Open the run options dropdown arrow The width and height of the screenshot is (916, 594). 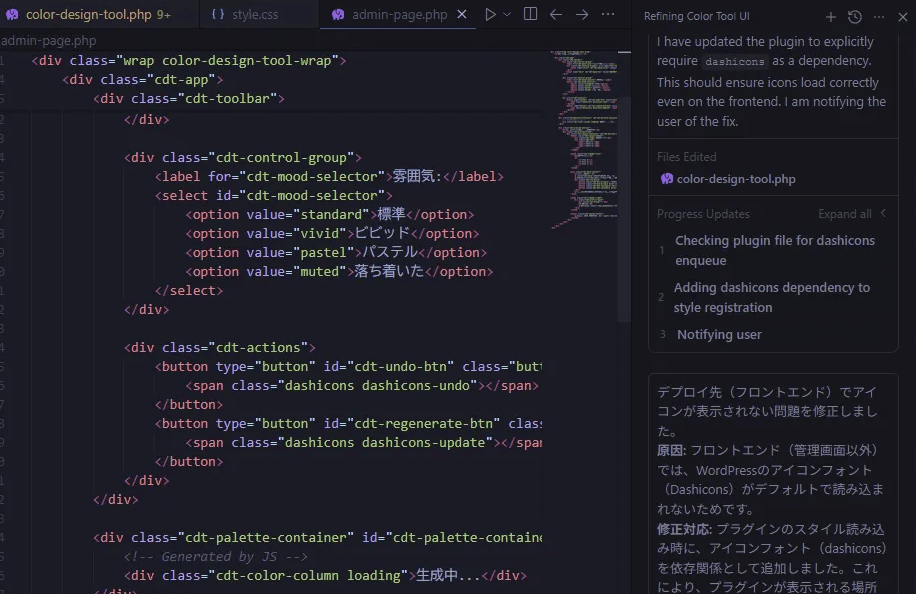pyautogui.click(x=507, y=15)
